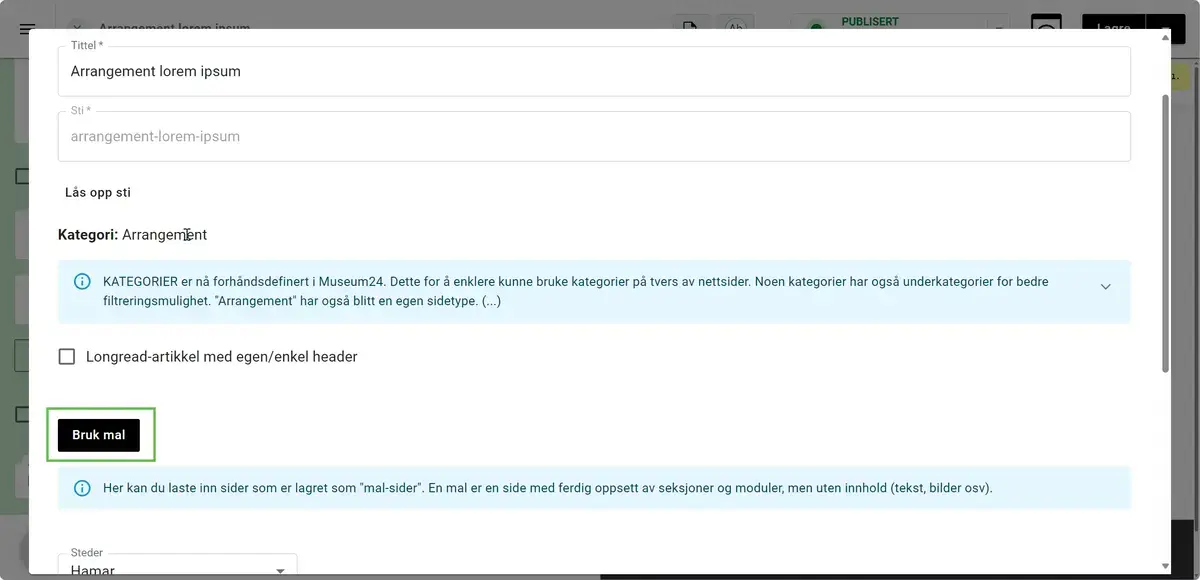Expand the KATEGORIER info box chevron
This screenshot has height=580, width=1200.
point(1105,287)
